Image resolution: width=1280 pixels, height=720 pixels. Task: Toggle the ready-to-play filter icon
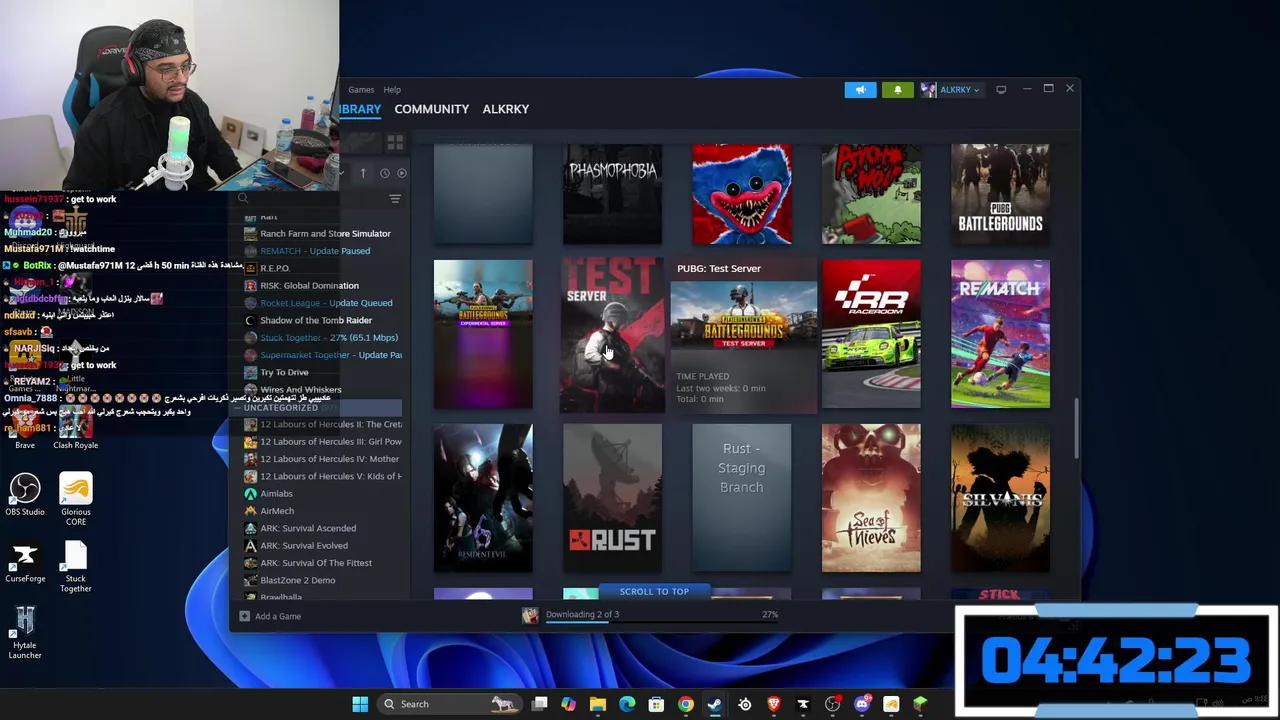point(402,173)
